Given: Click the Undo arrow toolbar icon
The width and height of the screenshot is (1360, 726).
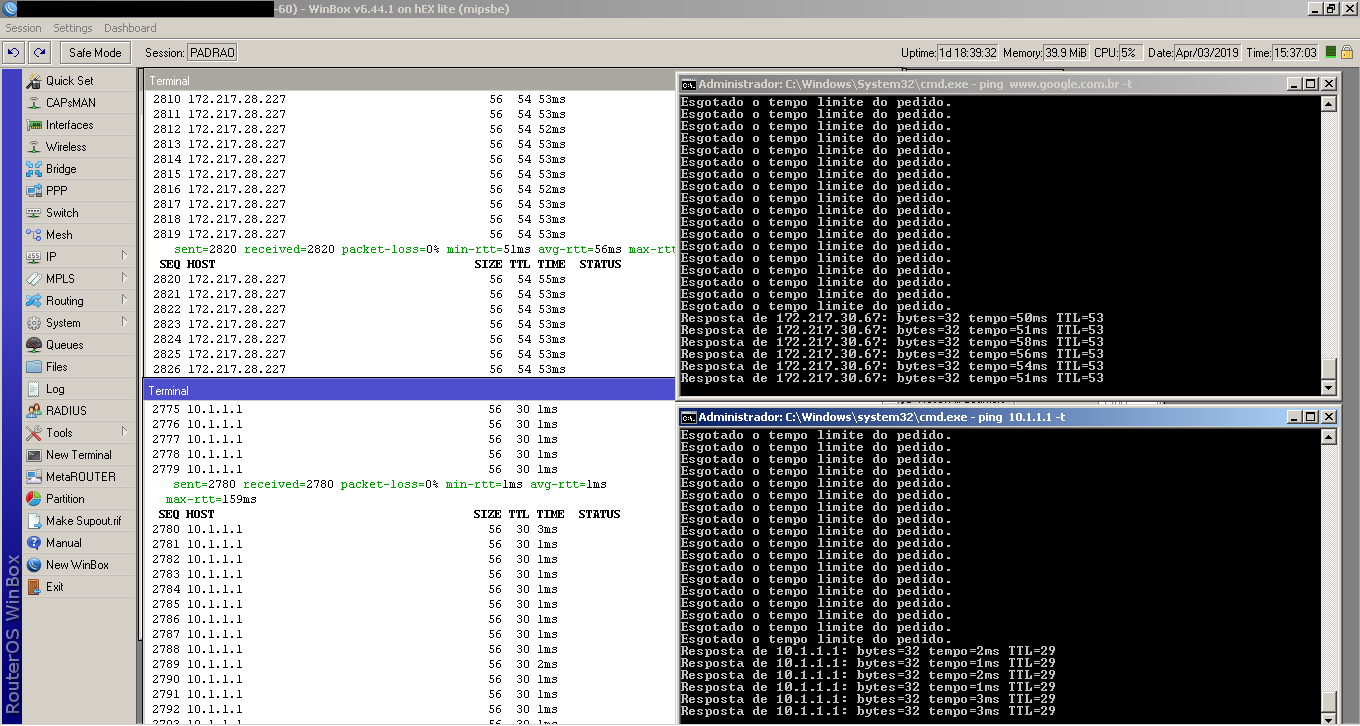Looking at the screenshot, I should 13,52.
